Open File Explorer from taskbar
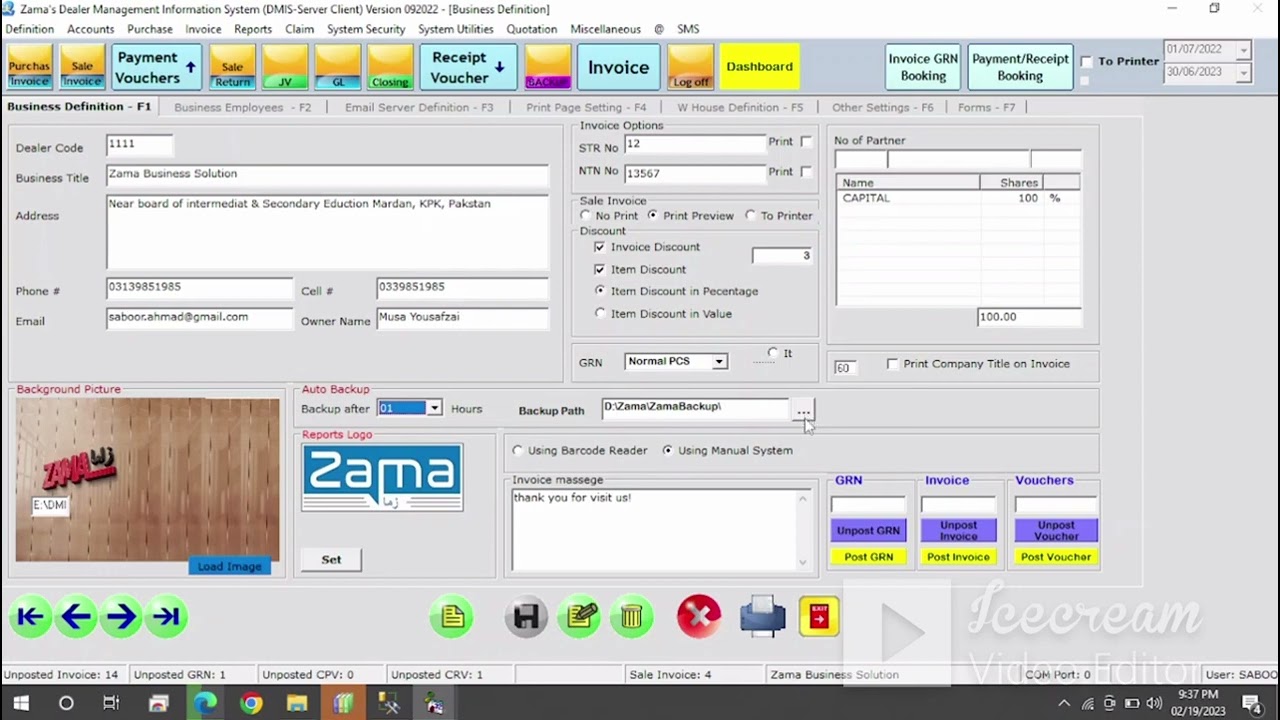 pos(297,703)
